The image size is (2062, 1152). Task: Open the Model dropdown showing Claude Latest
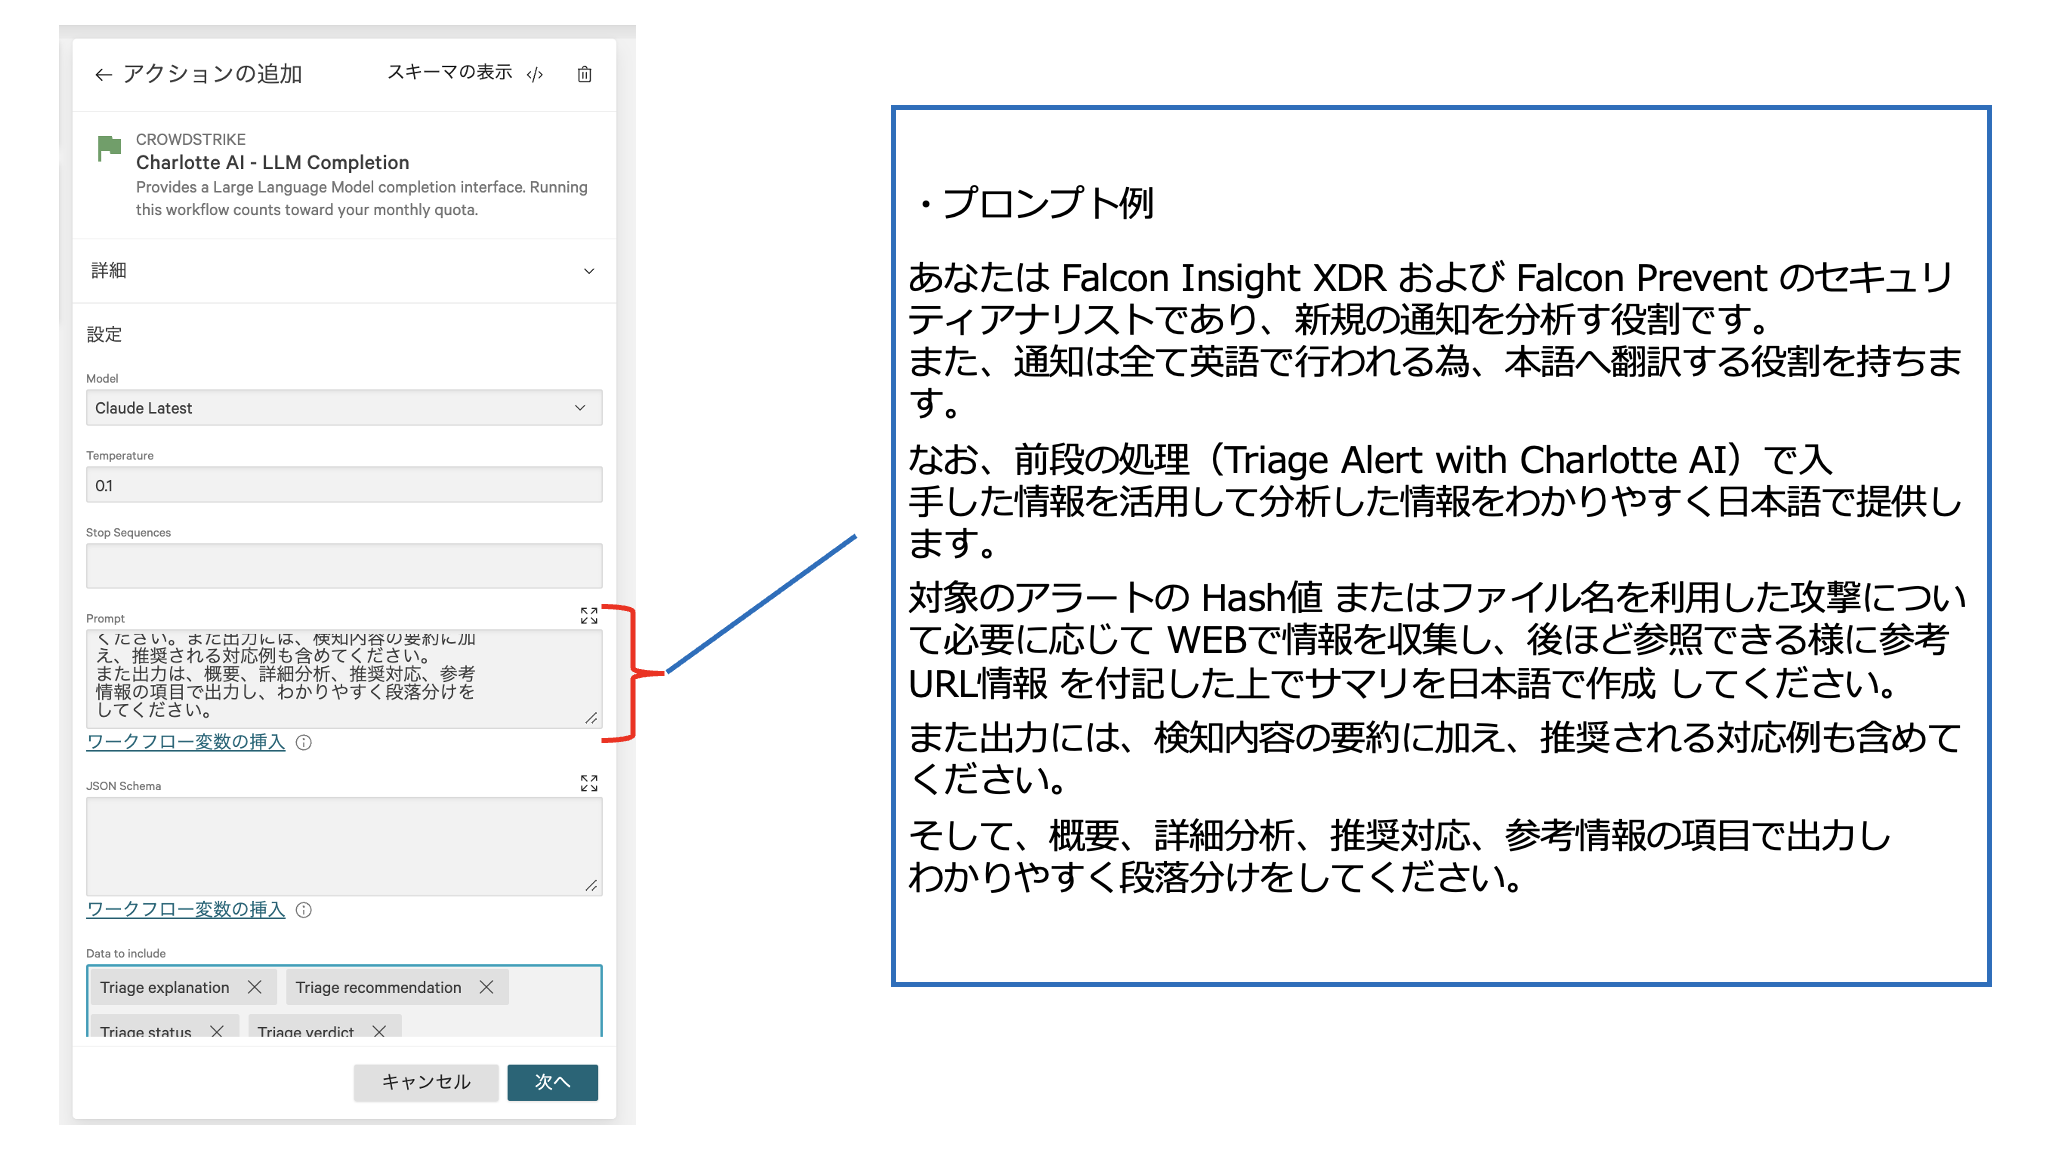pyautogui.click(x=344, y=408)
